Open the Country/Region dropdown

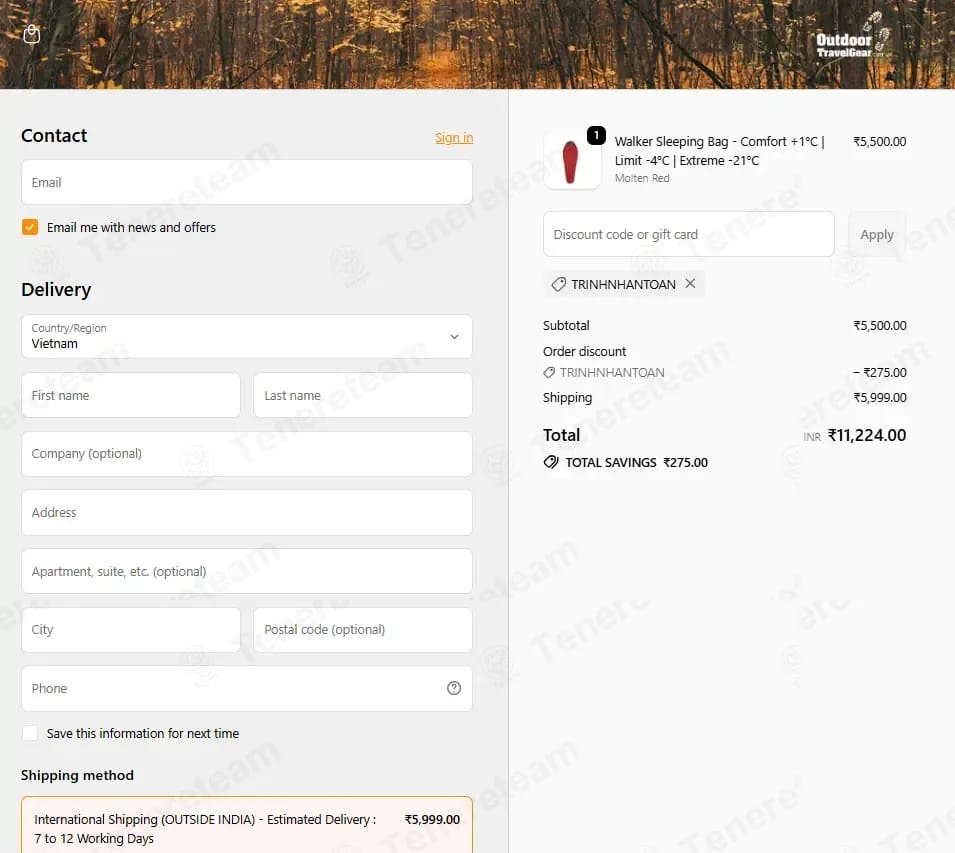(247, 337)
